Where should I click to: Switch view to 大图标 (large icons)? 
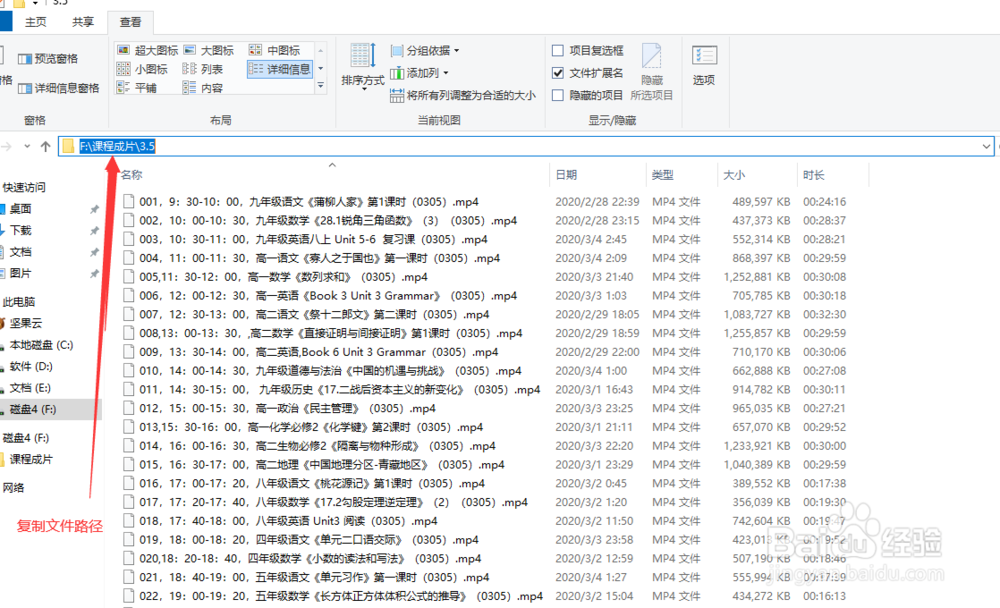click(x=215, y=49)
